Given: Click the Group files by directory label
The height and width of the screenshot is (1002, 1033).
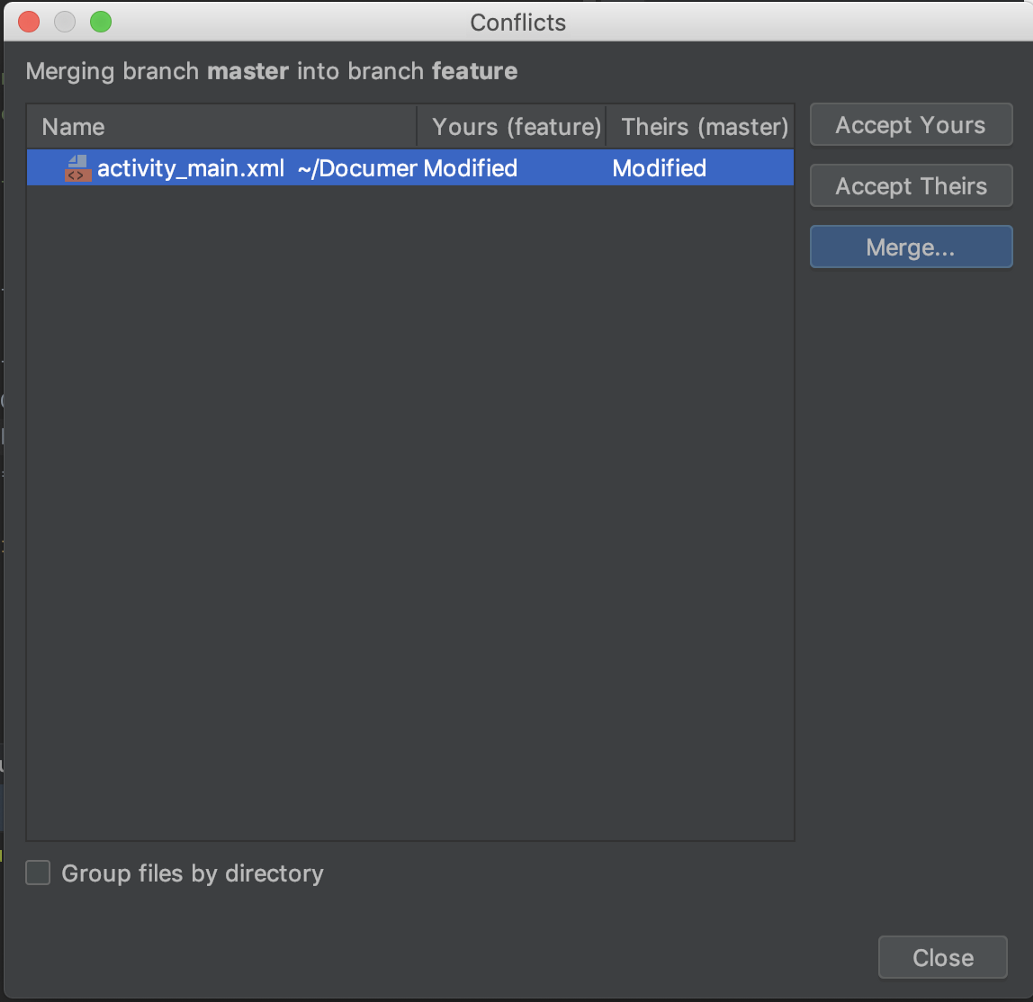Looking at the screenshot, I should tap(192, 873).
